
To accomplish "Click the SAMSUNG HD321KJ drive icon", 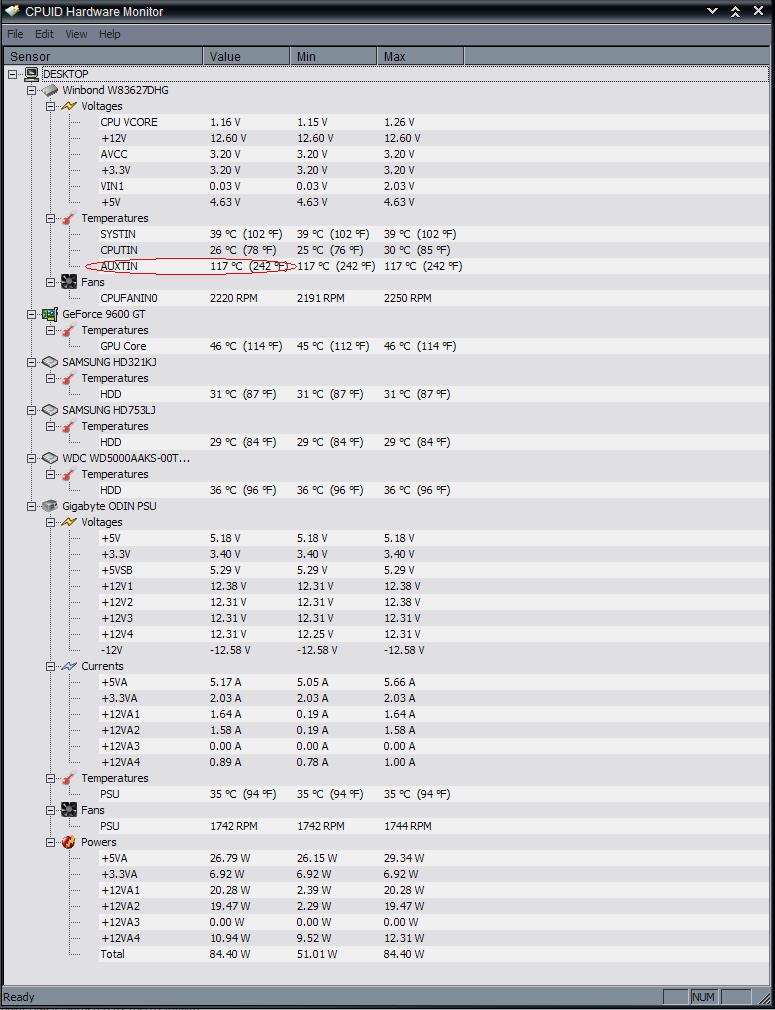I will 50,362.
